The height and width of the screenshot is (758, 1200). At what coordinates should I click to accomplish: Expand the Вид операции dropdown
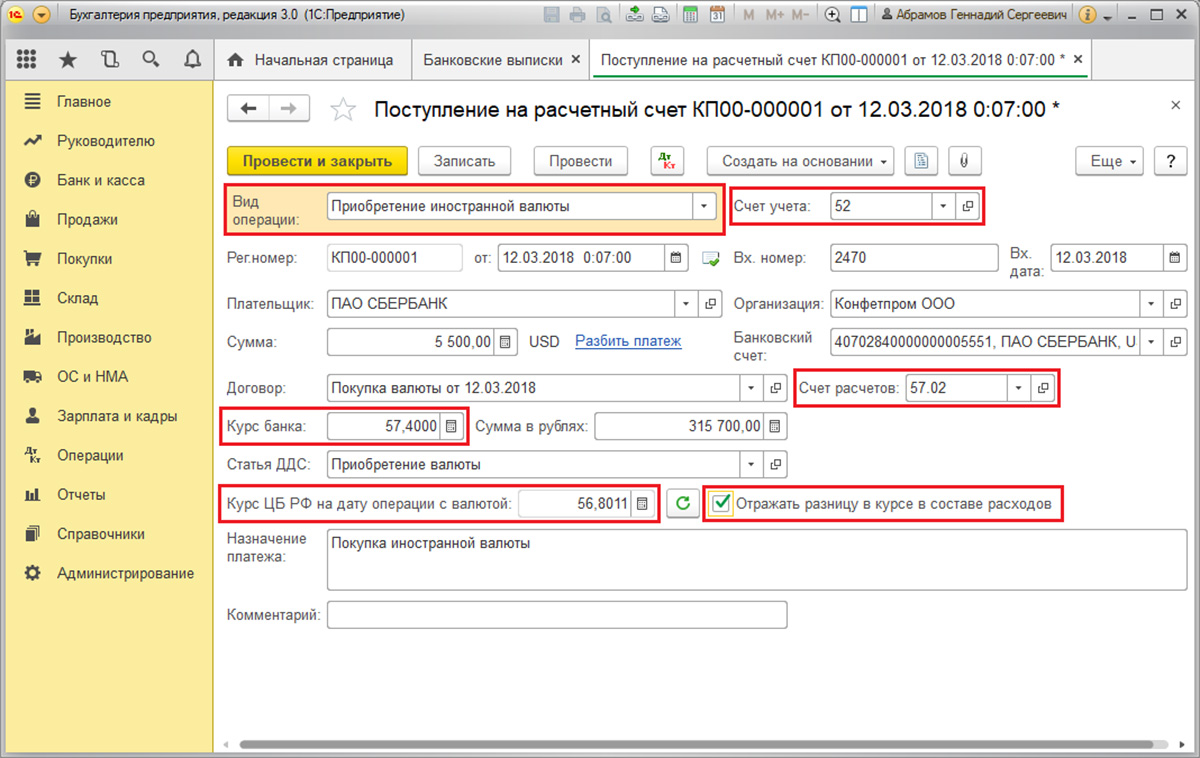point(705,207)
